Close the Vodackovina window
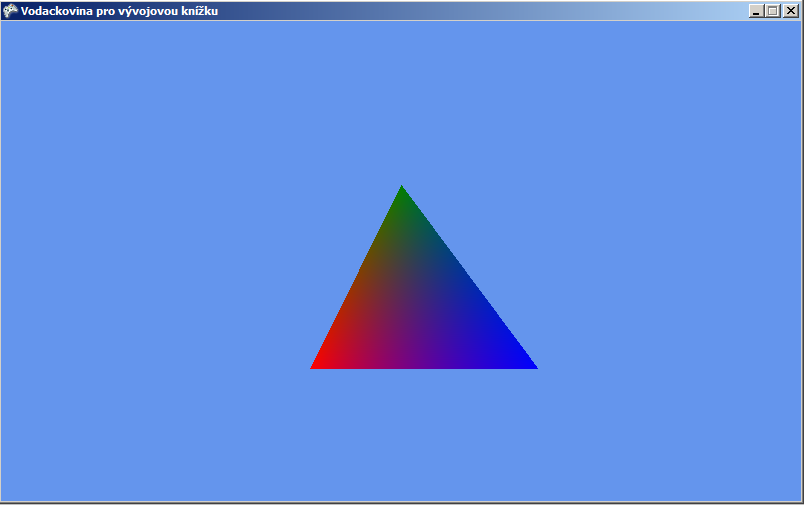The width and height of the screenshot is (804, 505). tap(790, 11)
